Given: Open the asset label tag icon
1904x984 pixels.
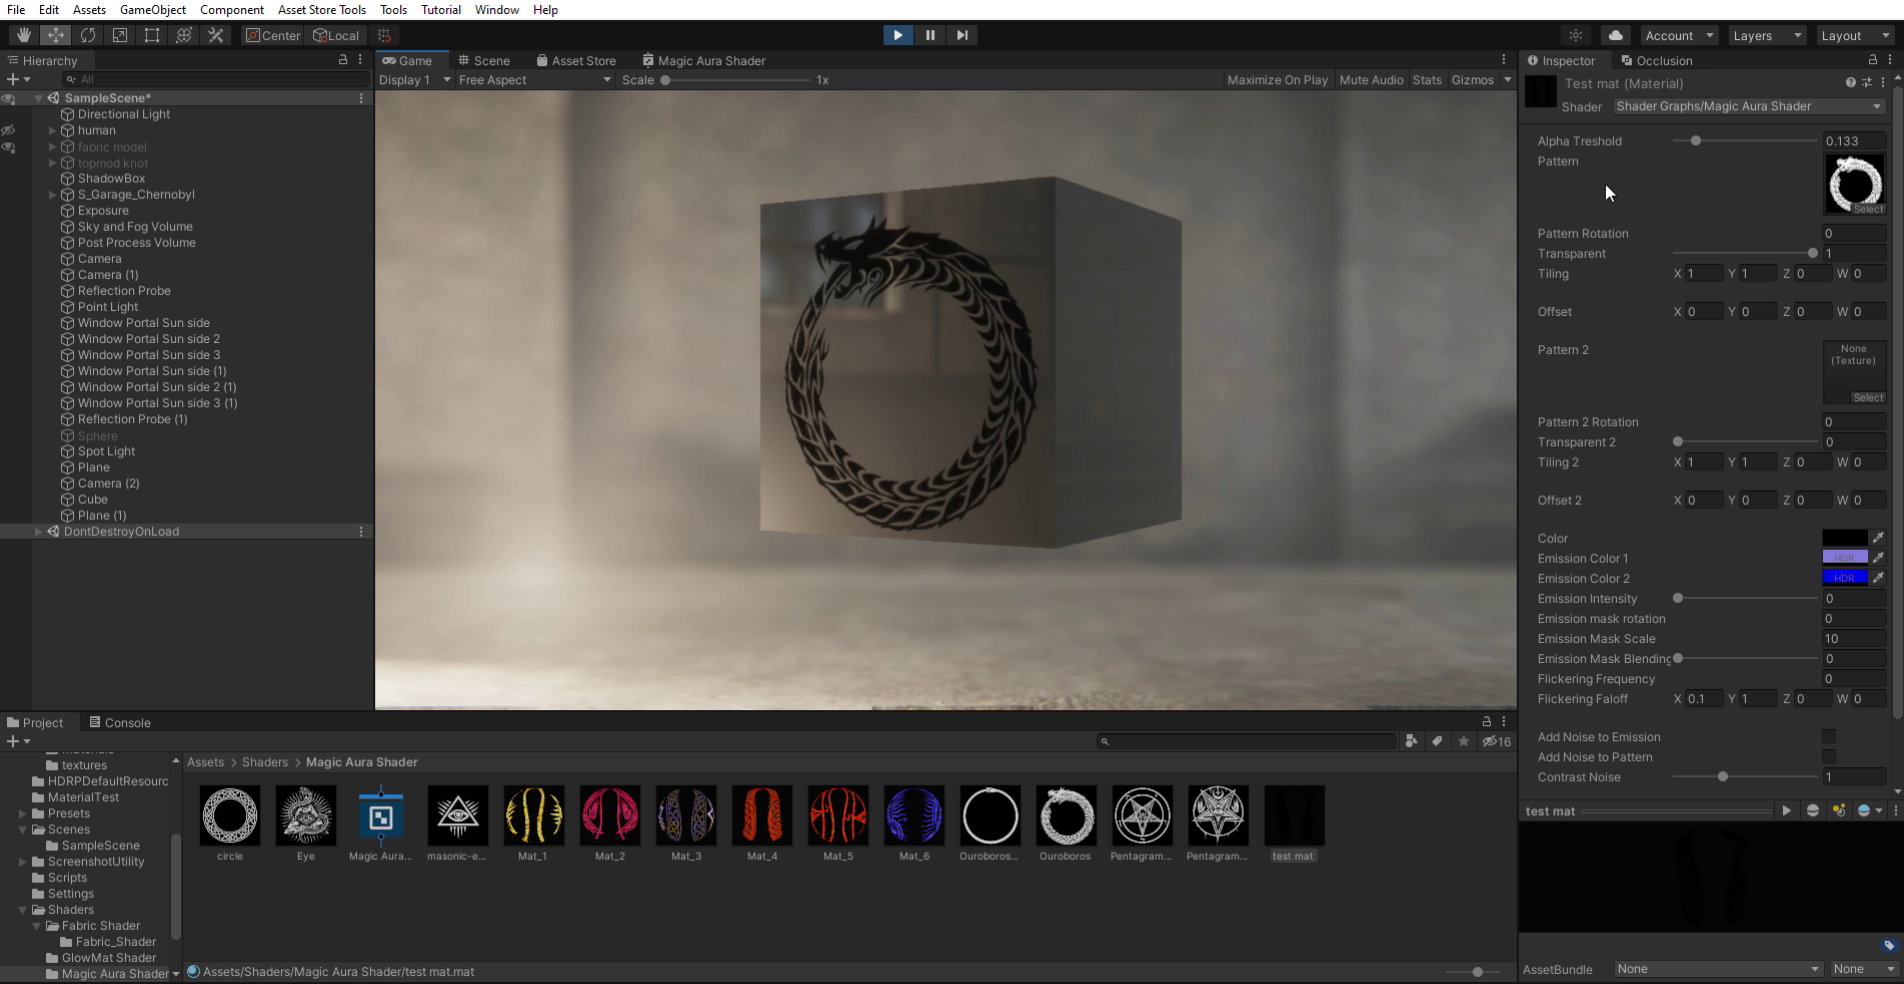Looking at the screenshot, I should point(1889,945).
